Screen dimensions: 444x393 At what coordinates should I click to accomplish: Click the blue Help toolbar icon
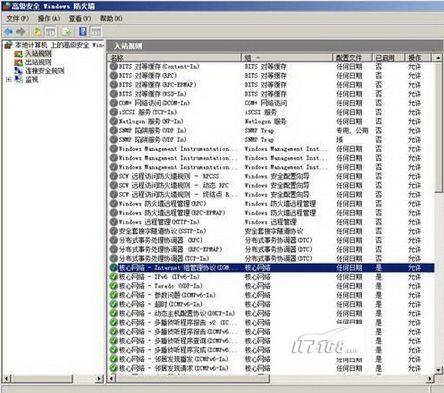83,32
